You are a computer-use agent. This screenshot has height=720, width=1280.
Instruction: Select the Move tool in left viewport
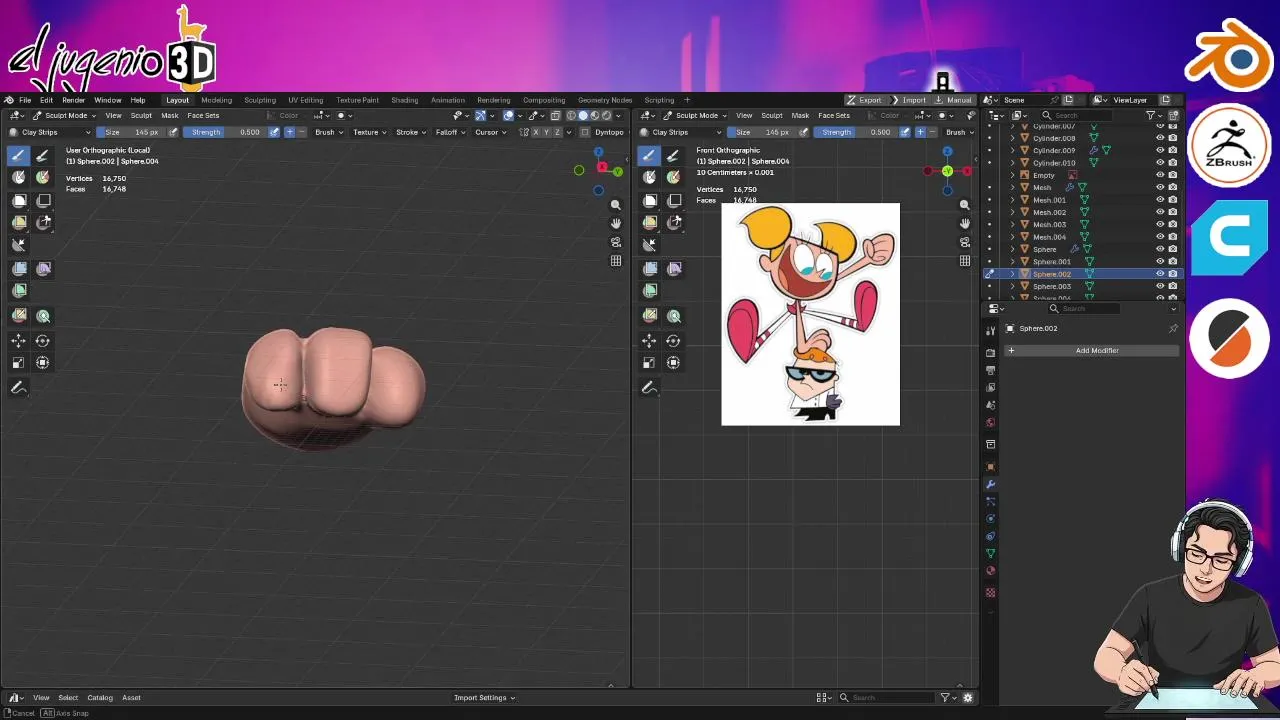pyautogui.click(x=19, y=340)
